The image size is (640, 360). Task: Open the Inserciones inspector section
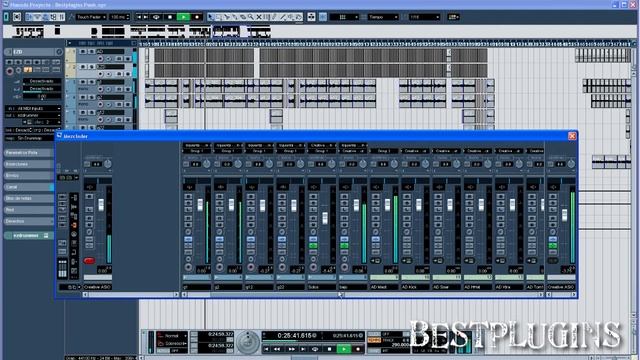tap(29, 164)
